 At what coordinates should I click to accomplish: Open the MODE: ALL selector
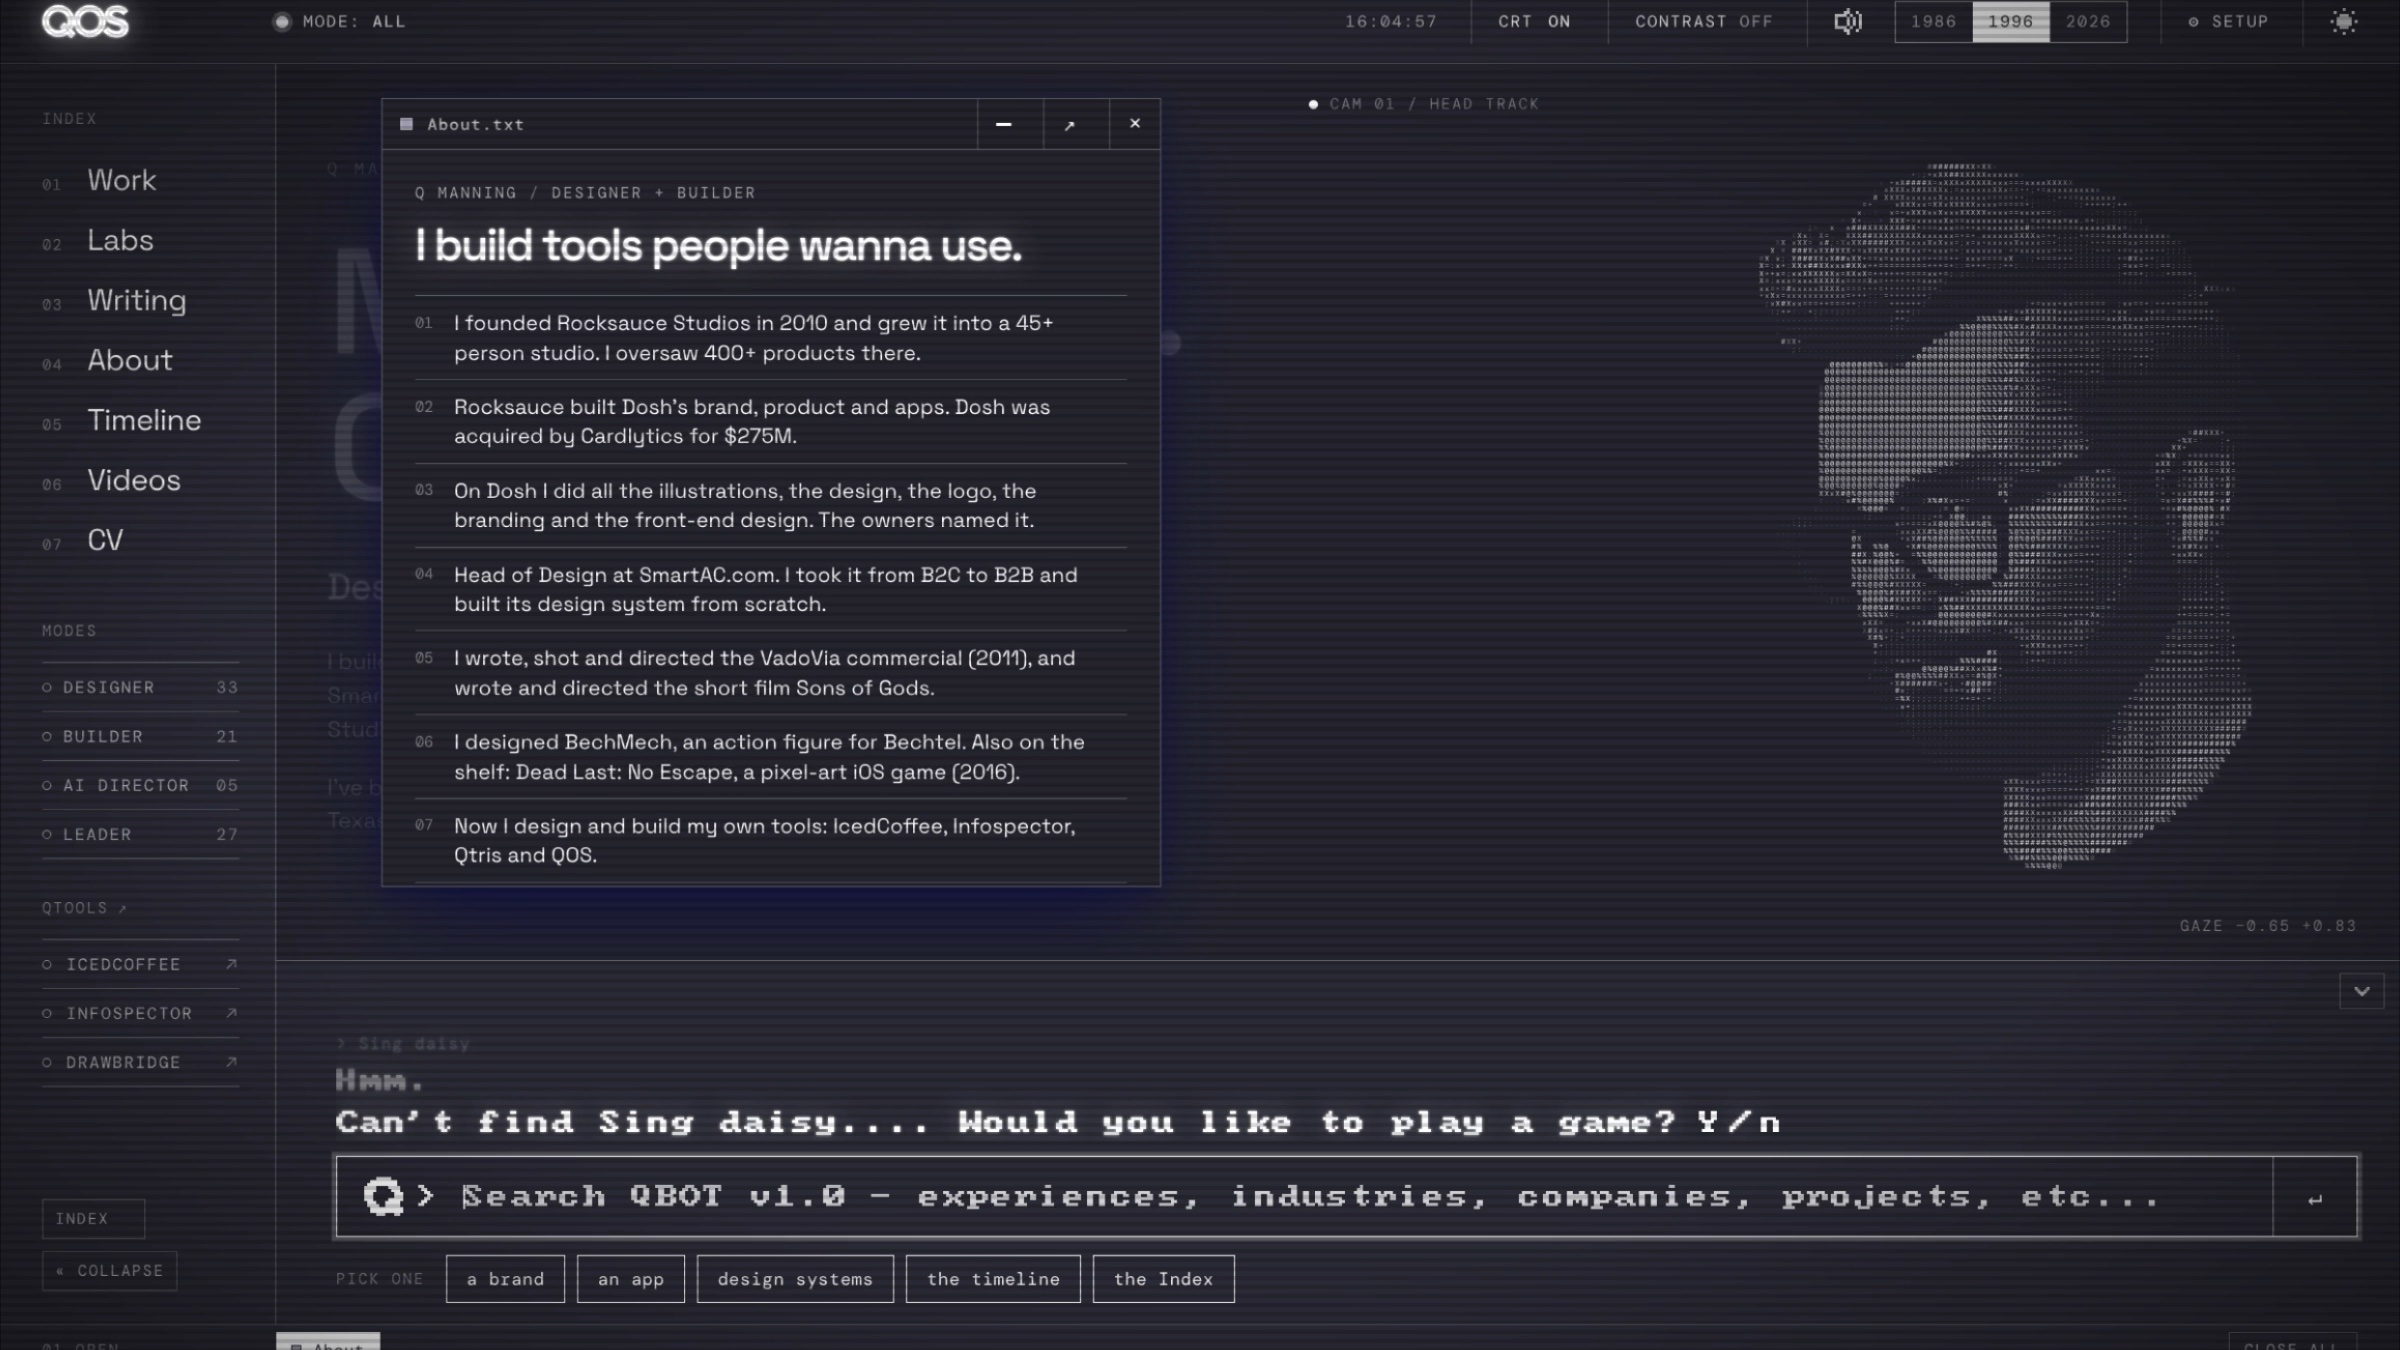[x=340, y=21]
